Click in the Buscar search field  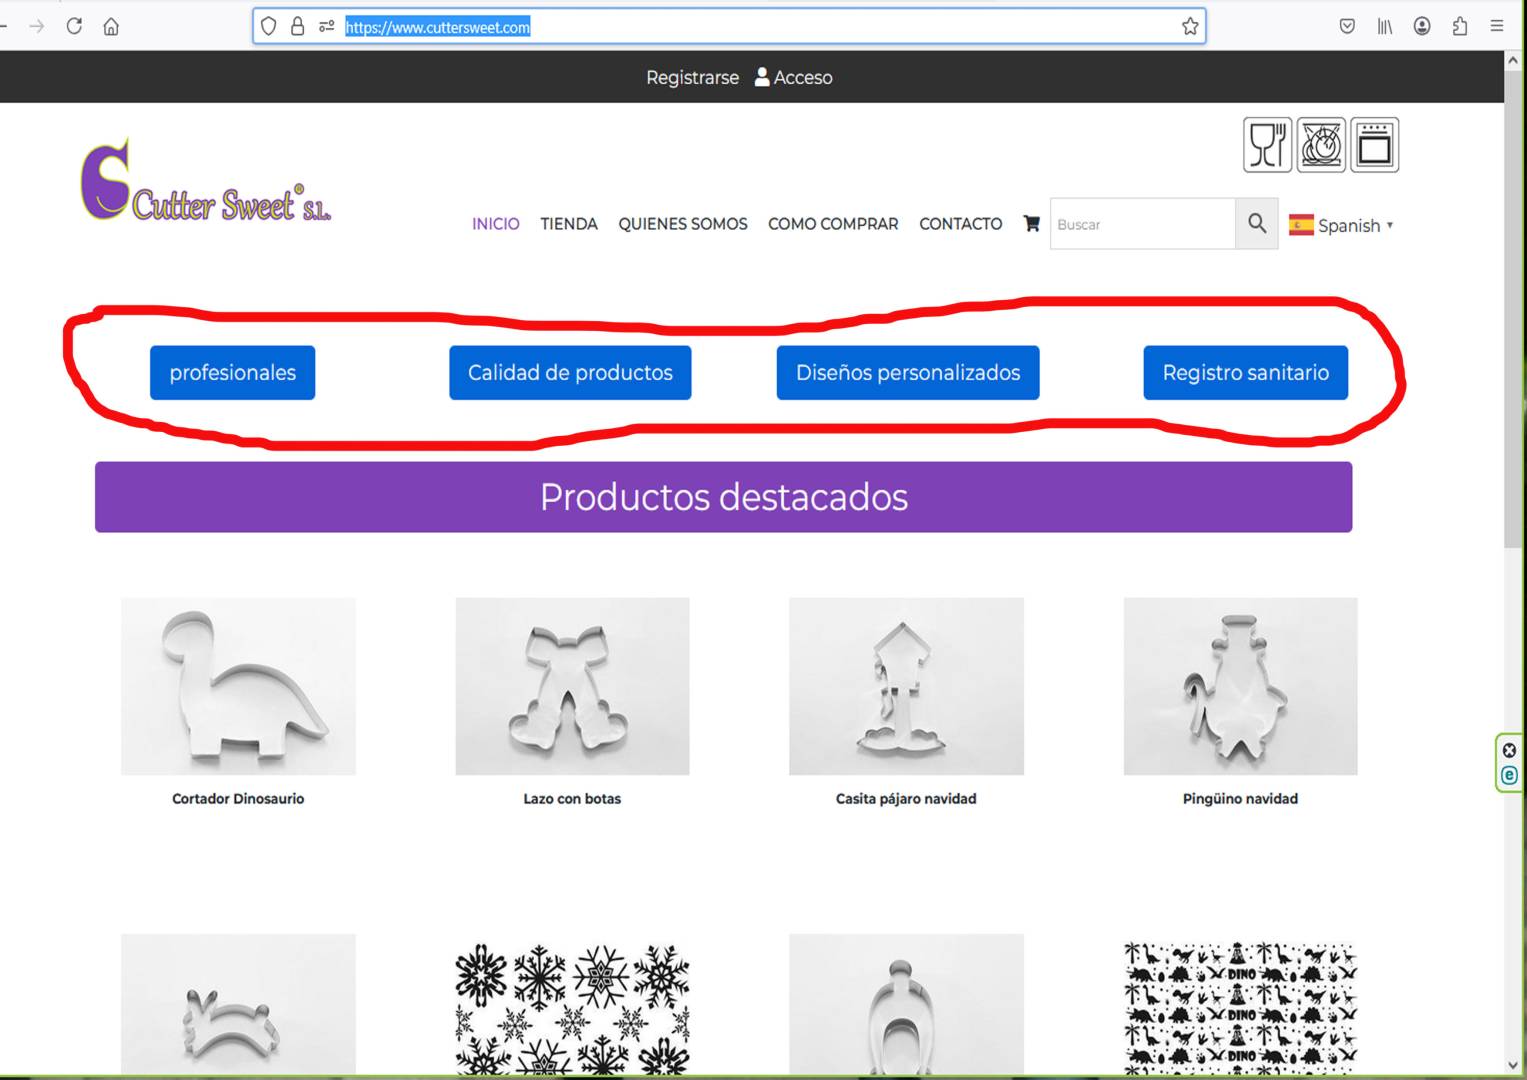[x=1143, y=224]
